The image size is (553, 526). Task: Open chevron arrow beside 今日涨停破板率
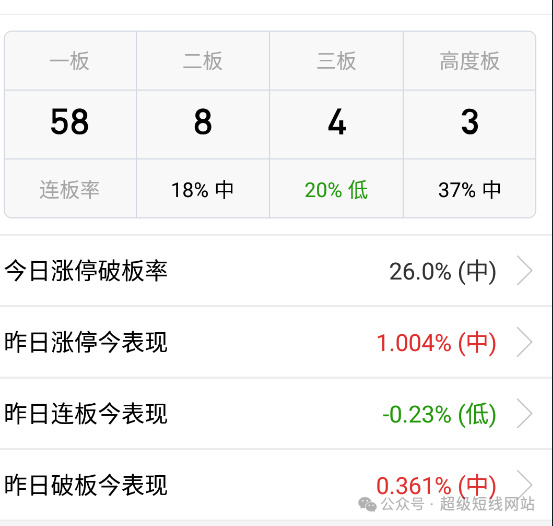[525, 271]
